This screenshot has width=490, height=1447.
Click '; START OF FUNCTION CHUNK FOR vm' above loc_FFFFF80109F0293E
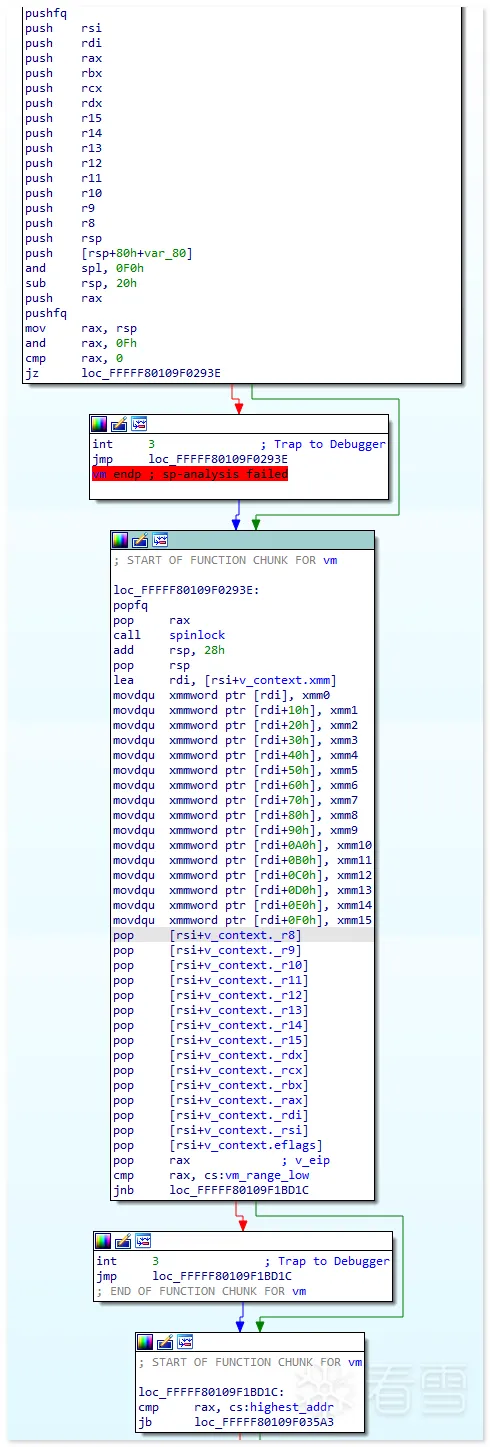(x=225, y=560)
